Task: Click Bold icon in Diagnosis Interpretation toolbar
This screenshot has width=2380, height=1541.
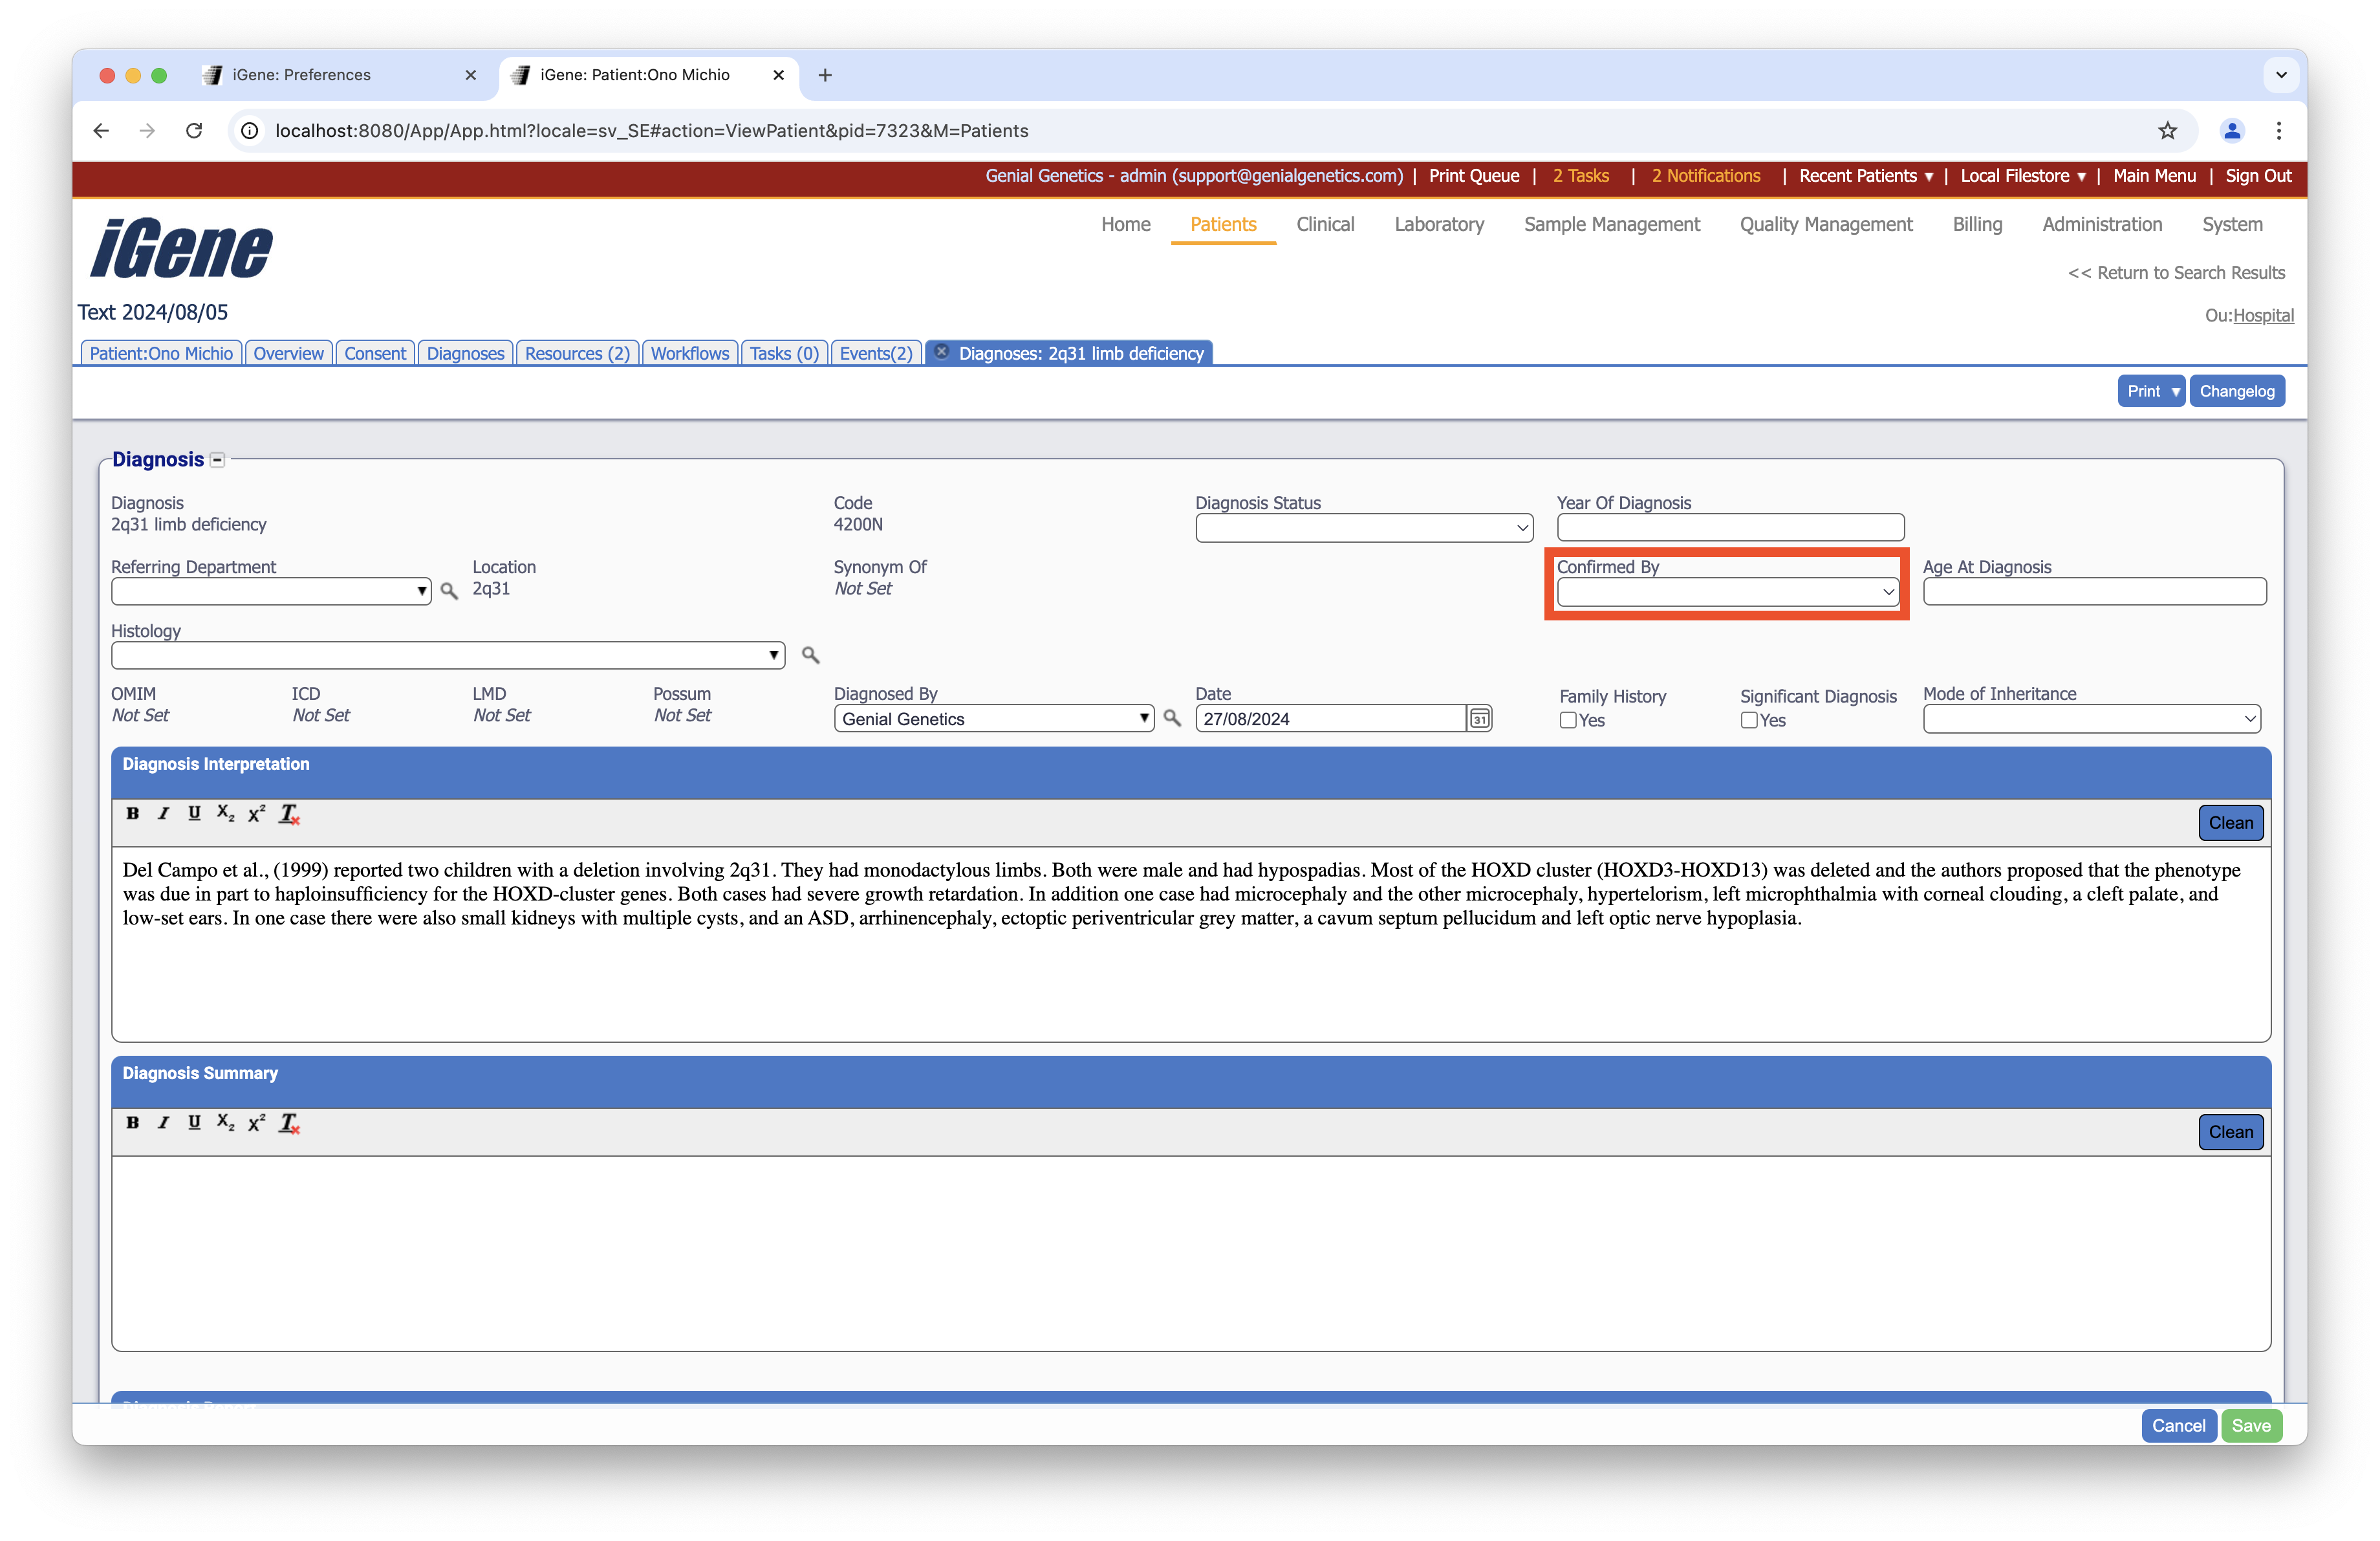Action: [132, 813]
